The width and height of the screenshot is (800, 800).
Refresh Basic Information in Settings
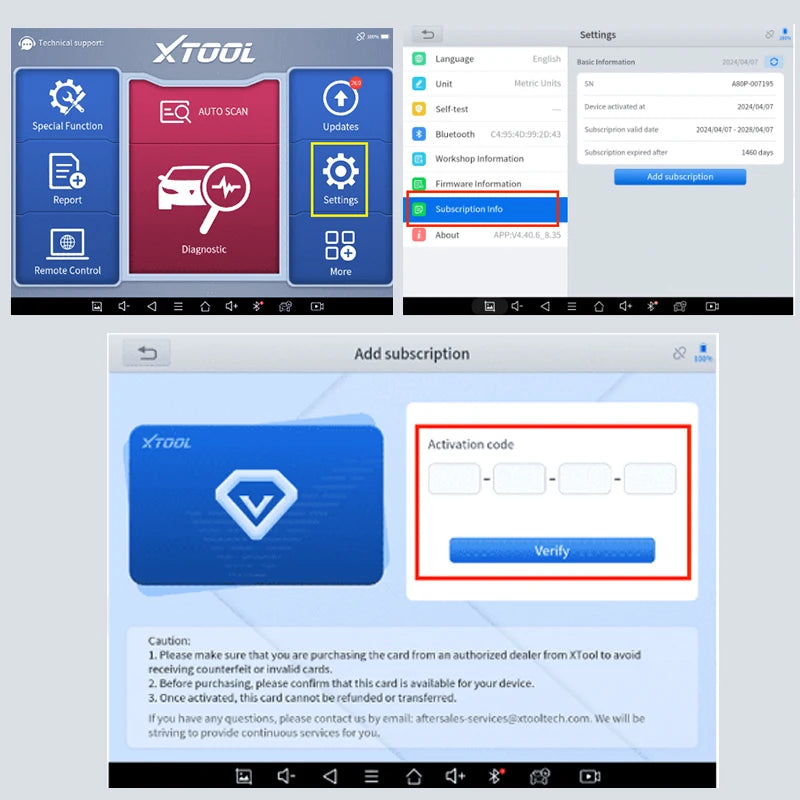pyautogui.click(x=774, y=62)
